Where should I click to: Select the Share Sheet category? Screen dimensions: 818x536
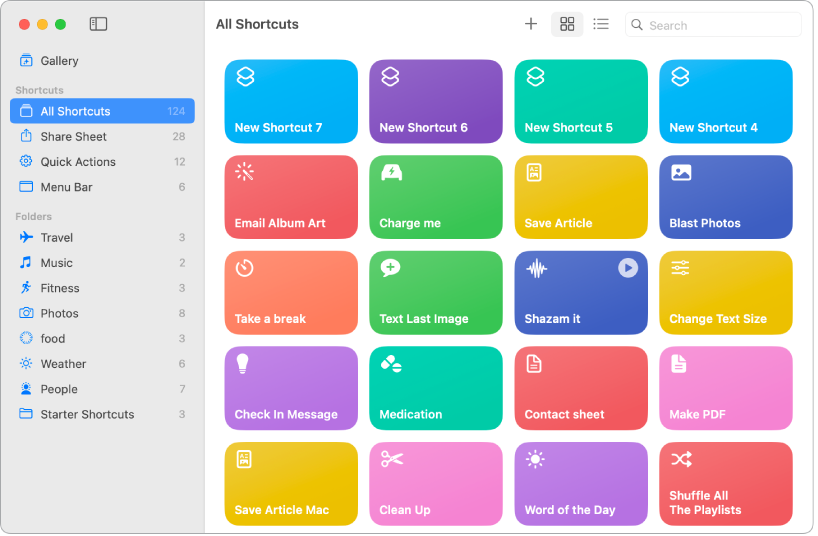pos(73,137)
